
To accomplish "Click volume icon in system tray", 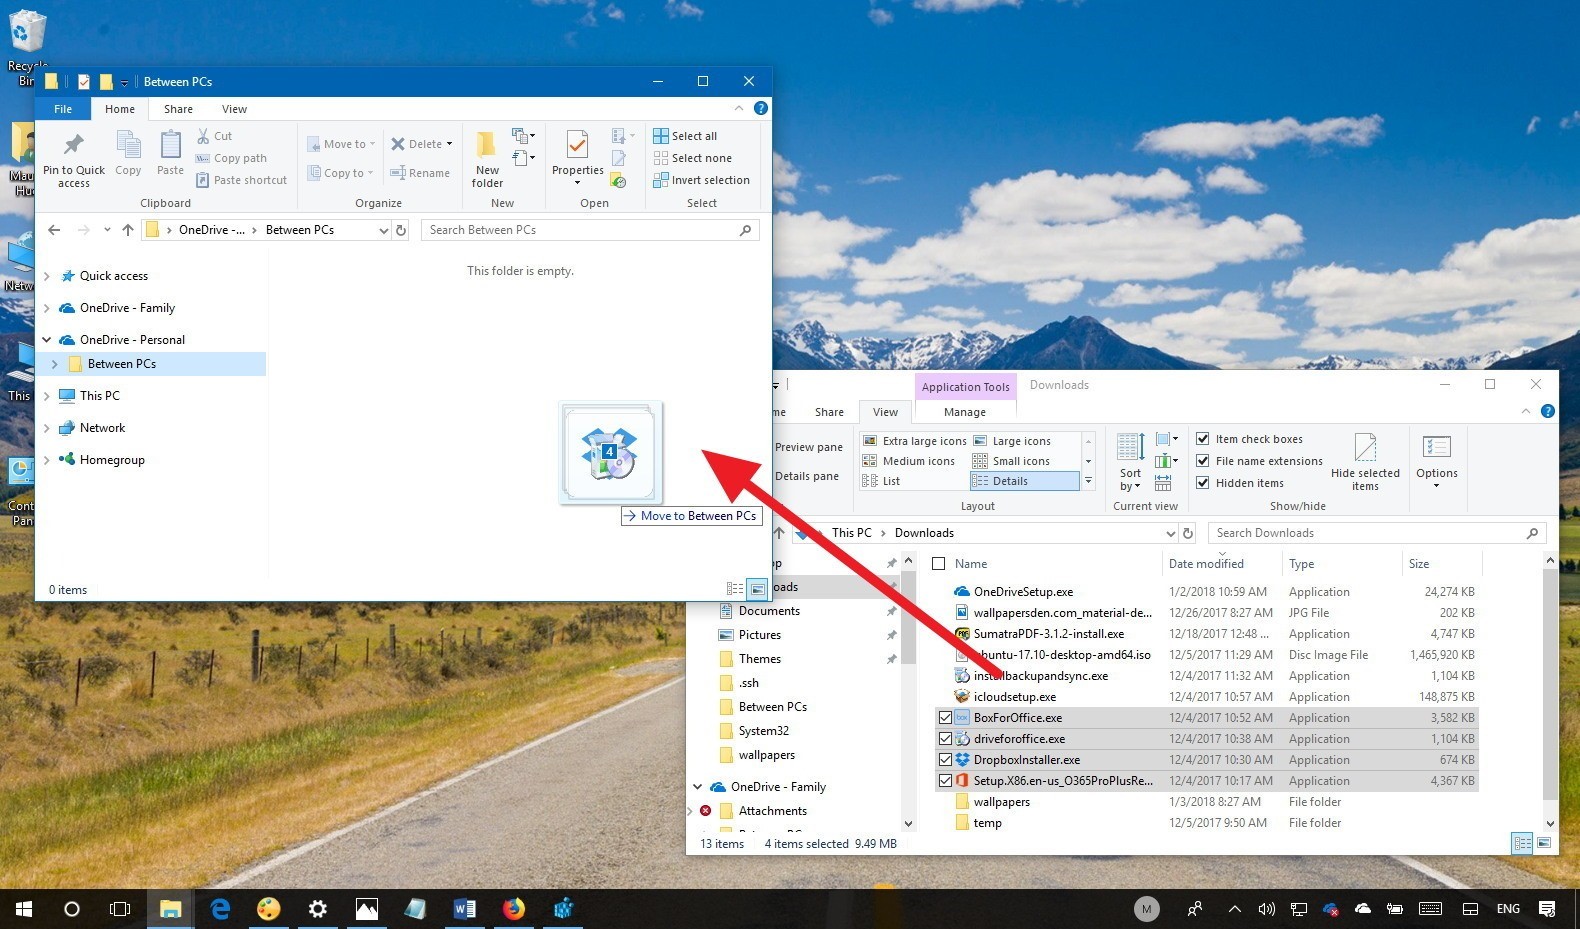I will point(1266,909).
